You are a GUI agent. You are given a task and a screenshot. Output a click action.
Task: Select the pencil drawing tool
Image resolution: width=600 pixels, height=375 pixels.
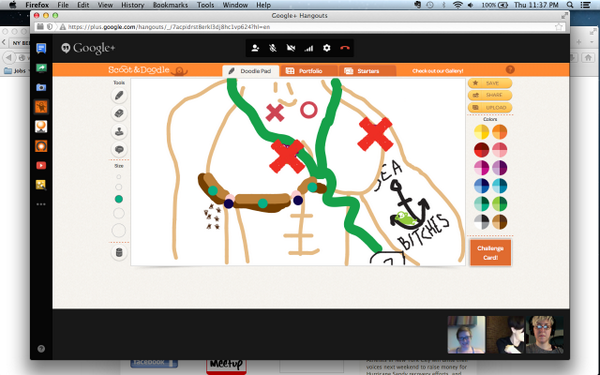tap(119, 95)
